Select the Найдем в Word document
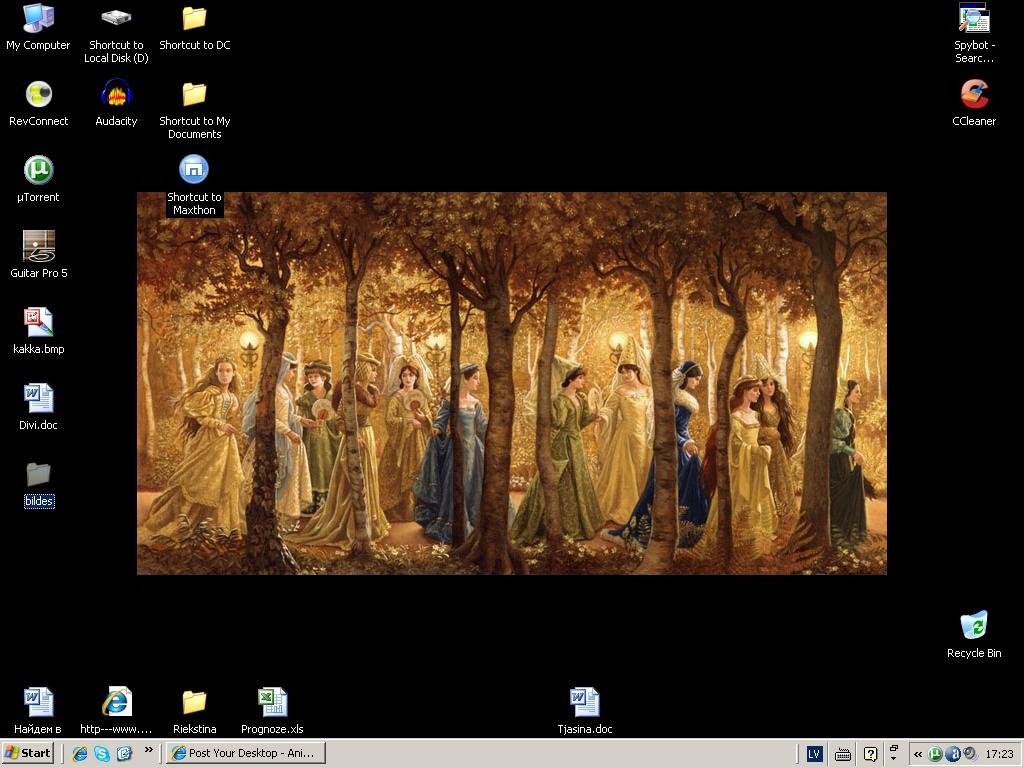 (38, 711)
